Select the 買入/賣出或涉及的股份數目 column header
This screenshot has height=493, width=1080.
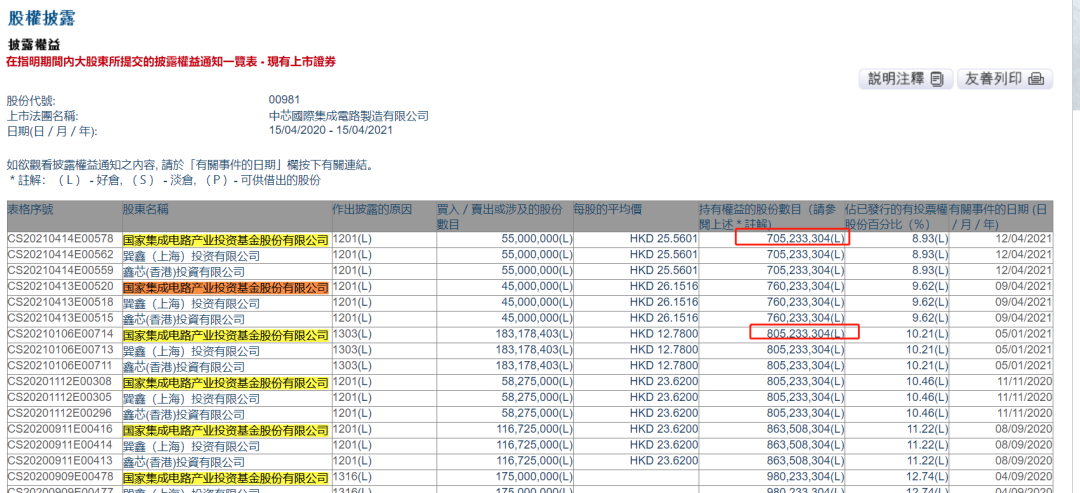(503, 216)
